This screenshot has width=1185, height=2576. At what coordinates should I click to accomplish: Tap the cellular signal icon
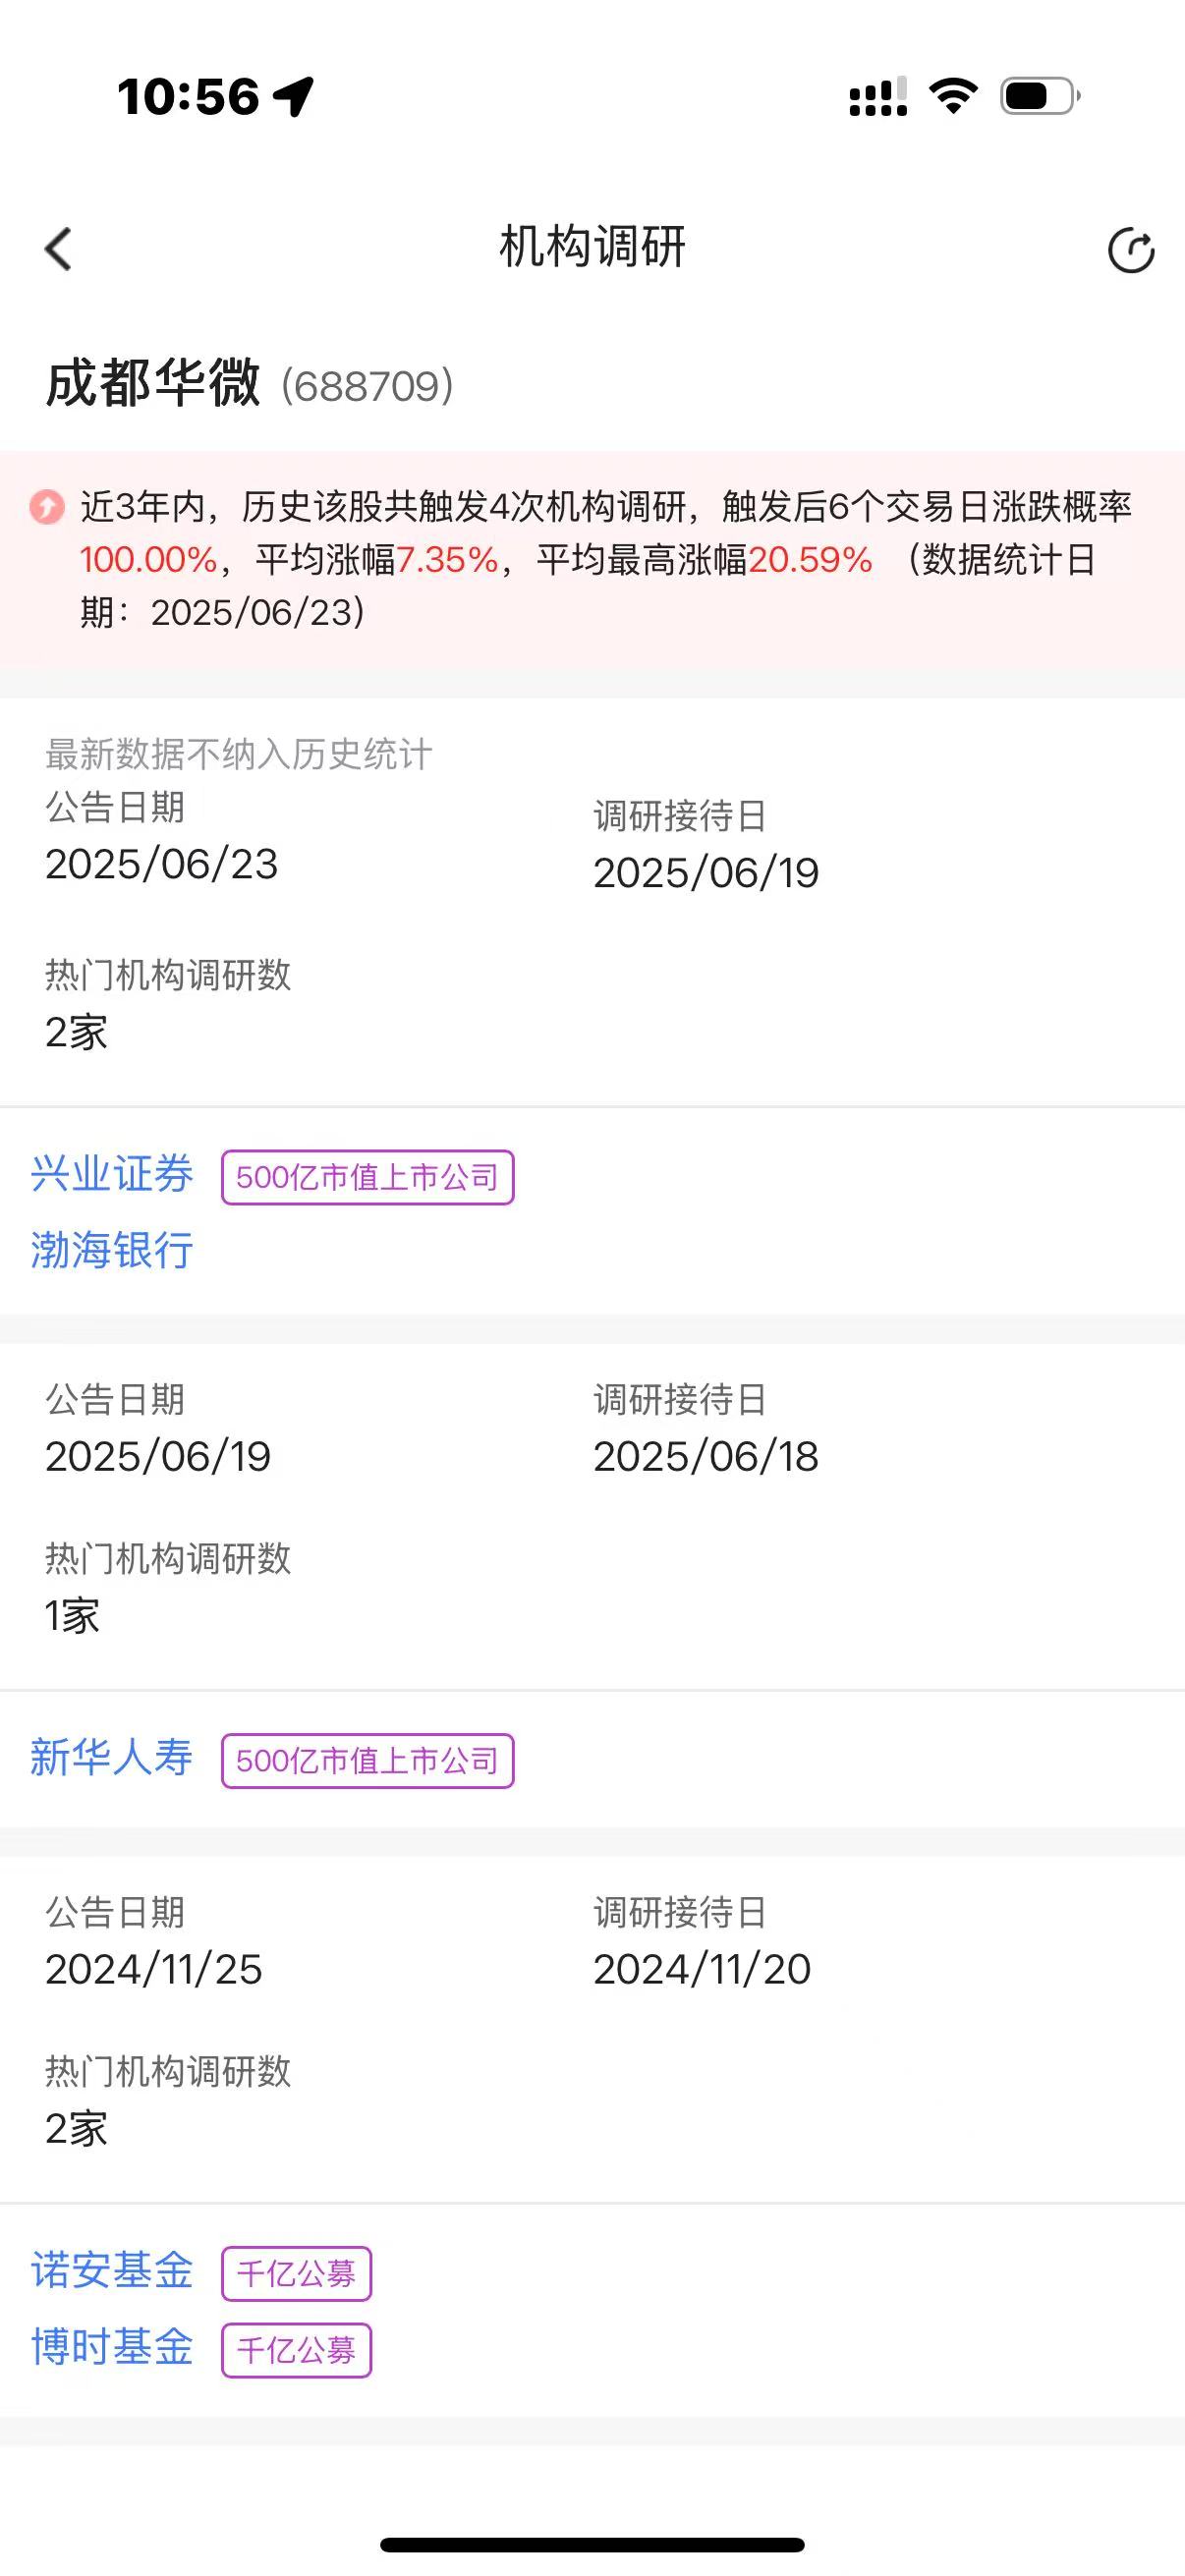point(878,96)
